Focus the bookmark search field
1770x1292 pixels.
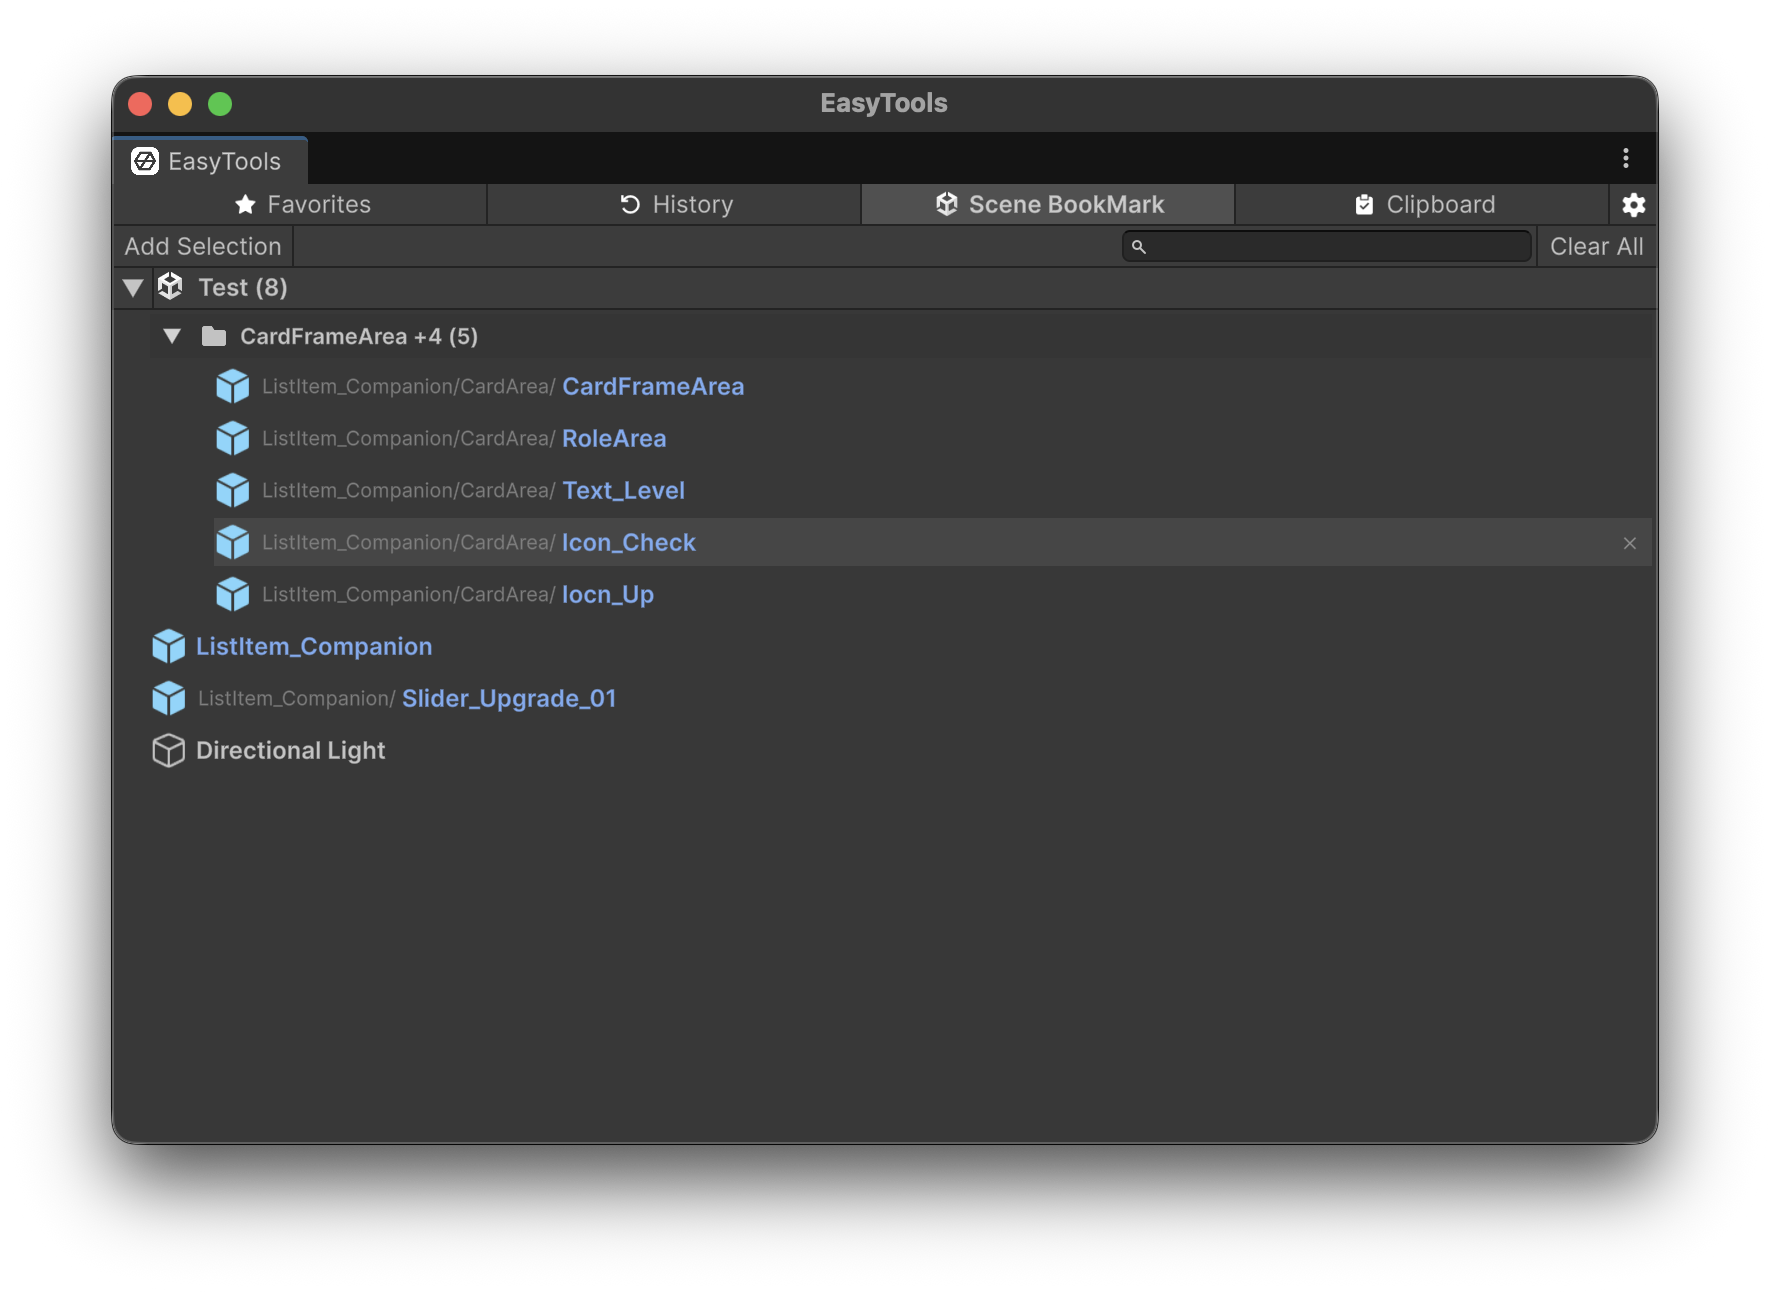(x=1327, y=246)
